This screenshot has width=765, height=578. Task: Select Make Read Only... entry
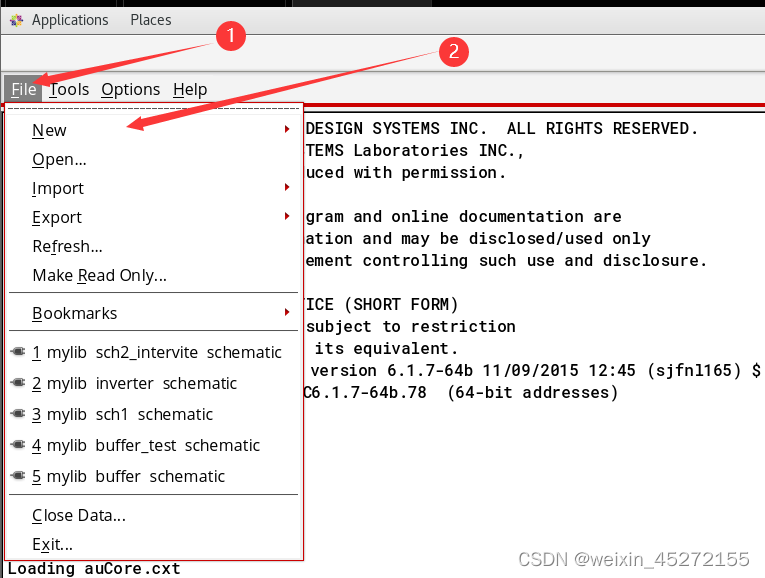(x=99, y=275)
